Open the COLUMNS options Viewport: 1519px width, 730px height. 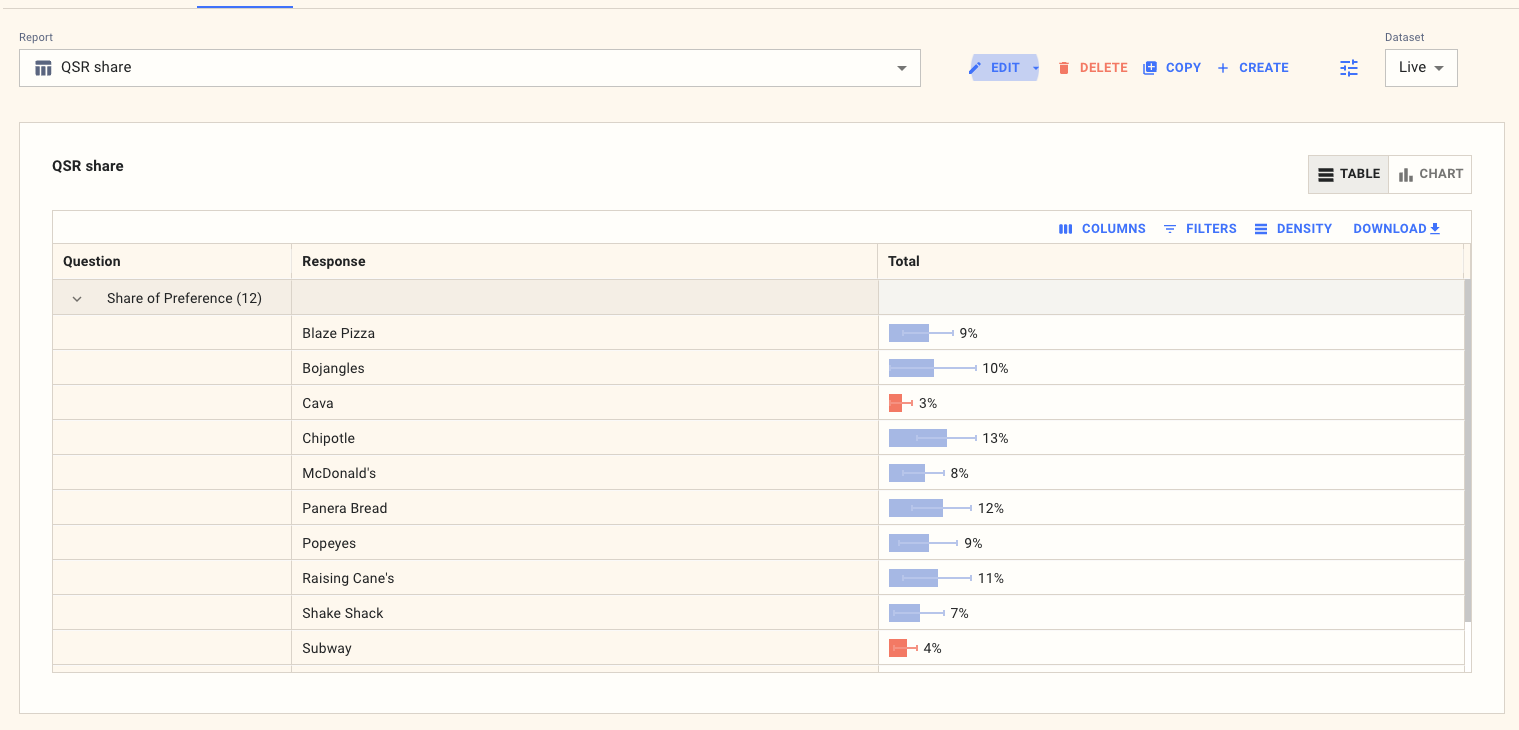1102,229
